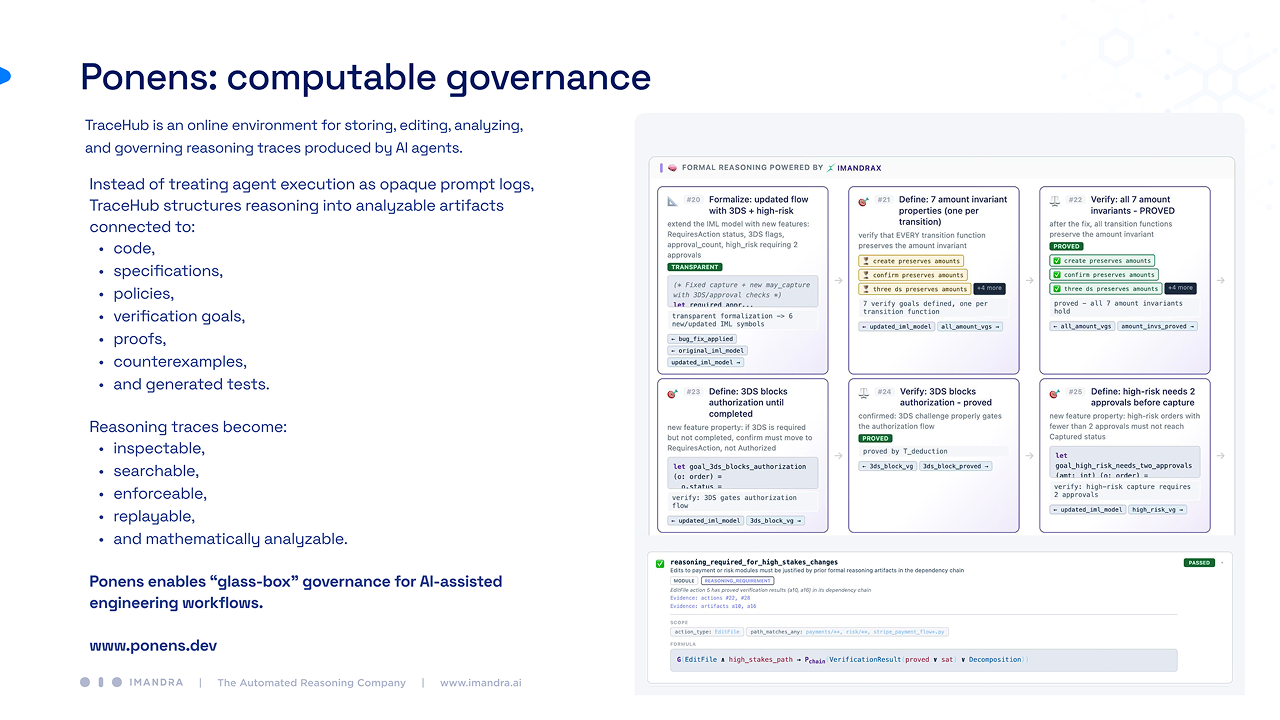Click the target icon on card #21
The image size is (1280, 720).
point(863,200)
